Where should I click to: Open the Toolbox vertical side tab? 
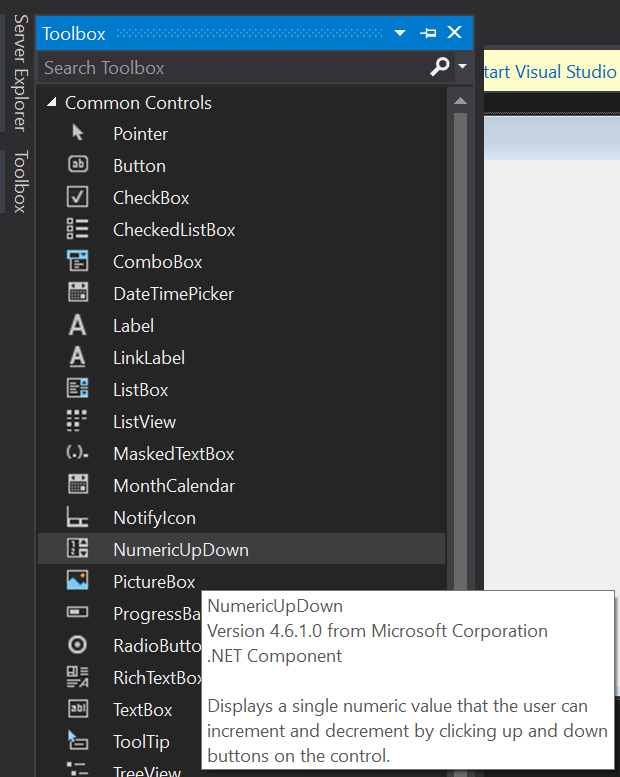pos(20,181)
